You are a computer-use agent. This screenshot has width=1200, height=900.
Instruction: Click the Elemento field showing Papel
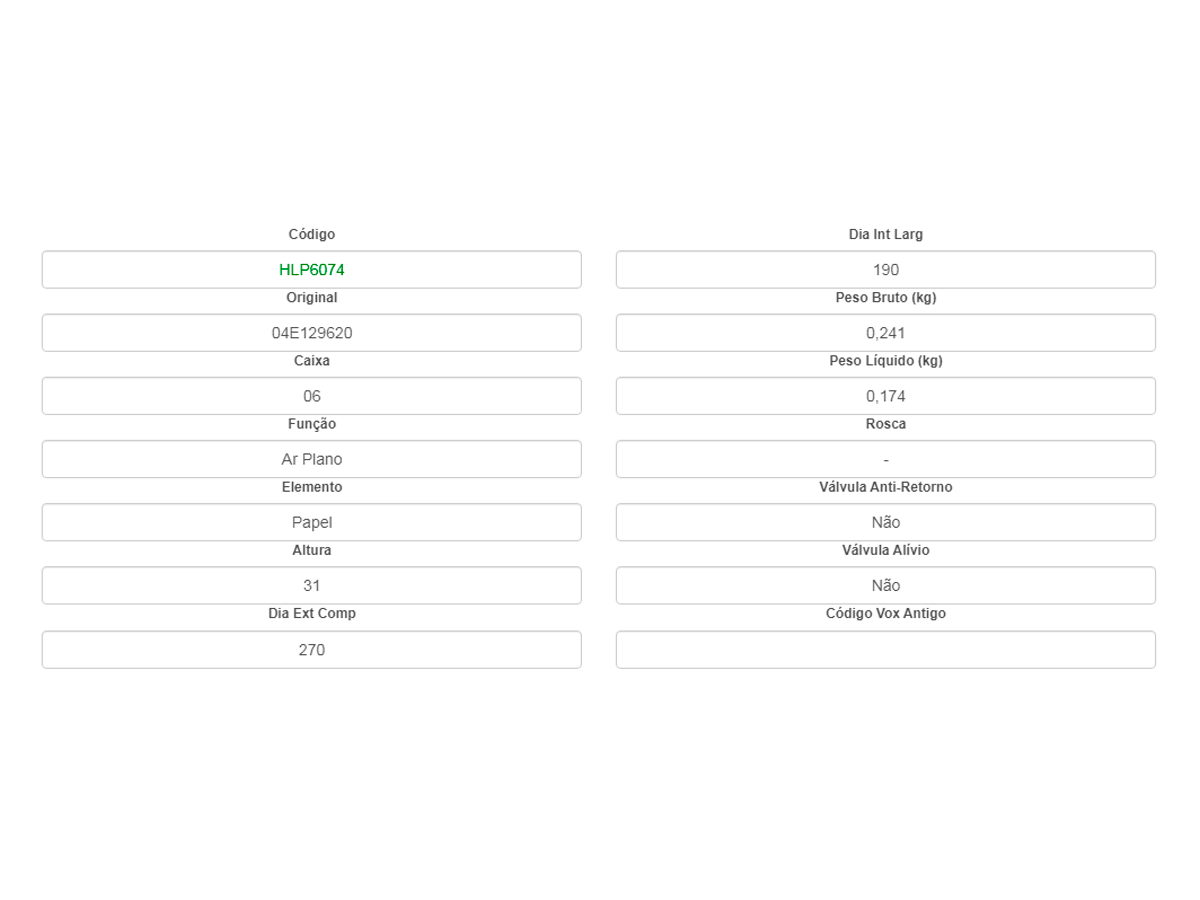click(311, 522)
